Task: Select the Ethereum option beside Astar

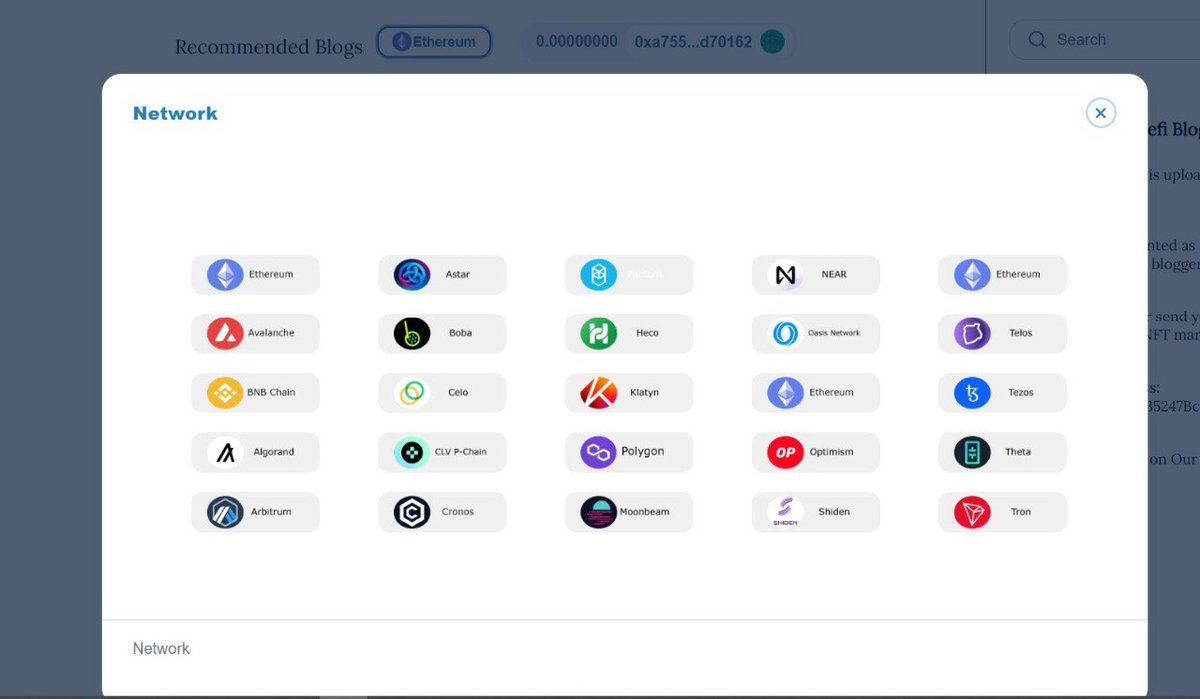Action: [x=256, y=274]
